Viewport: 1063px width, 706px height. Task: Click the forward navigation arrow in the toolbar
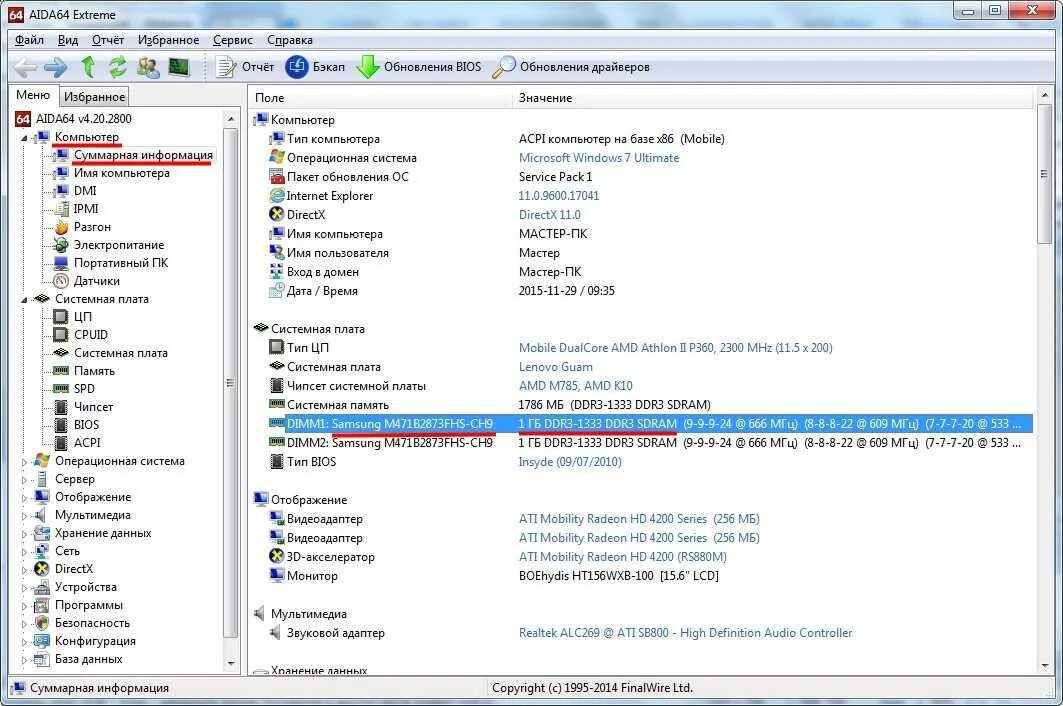(56, 67)
